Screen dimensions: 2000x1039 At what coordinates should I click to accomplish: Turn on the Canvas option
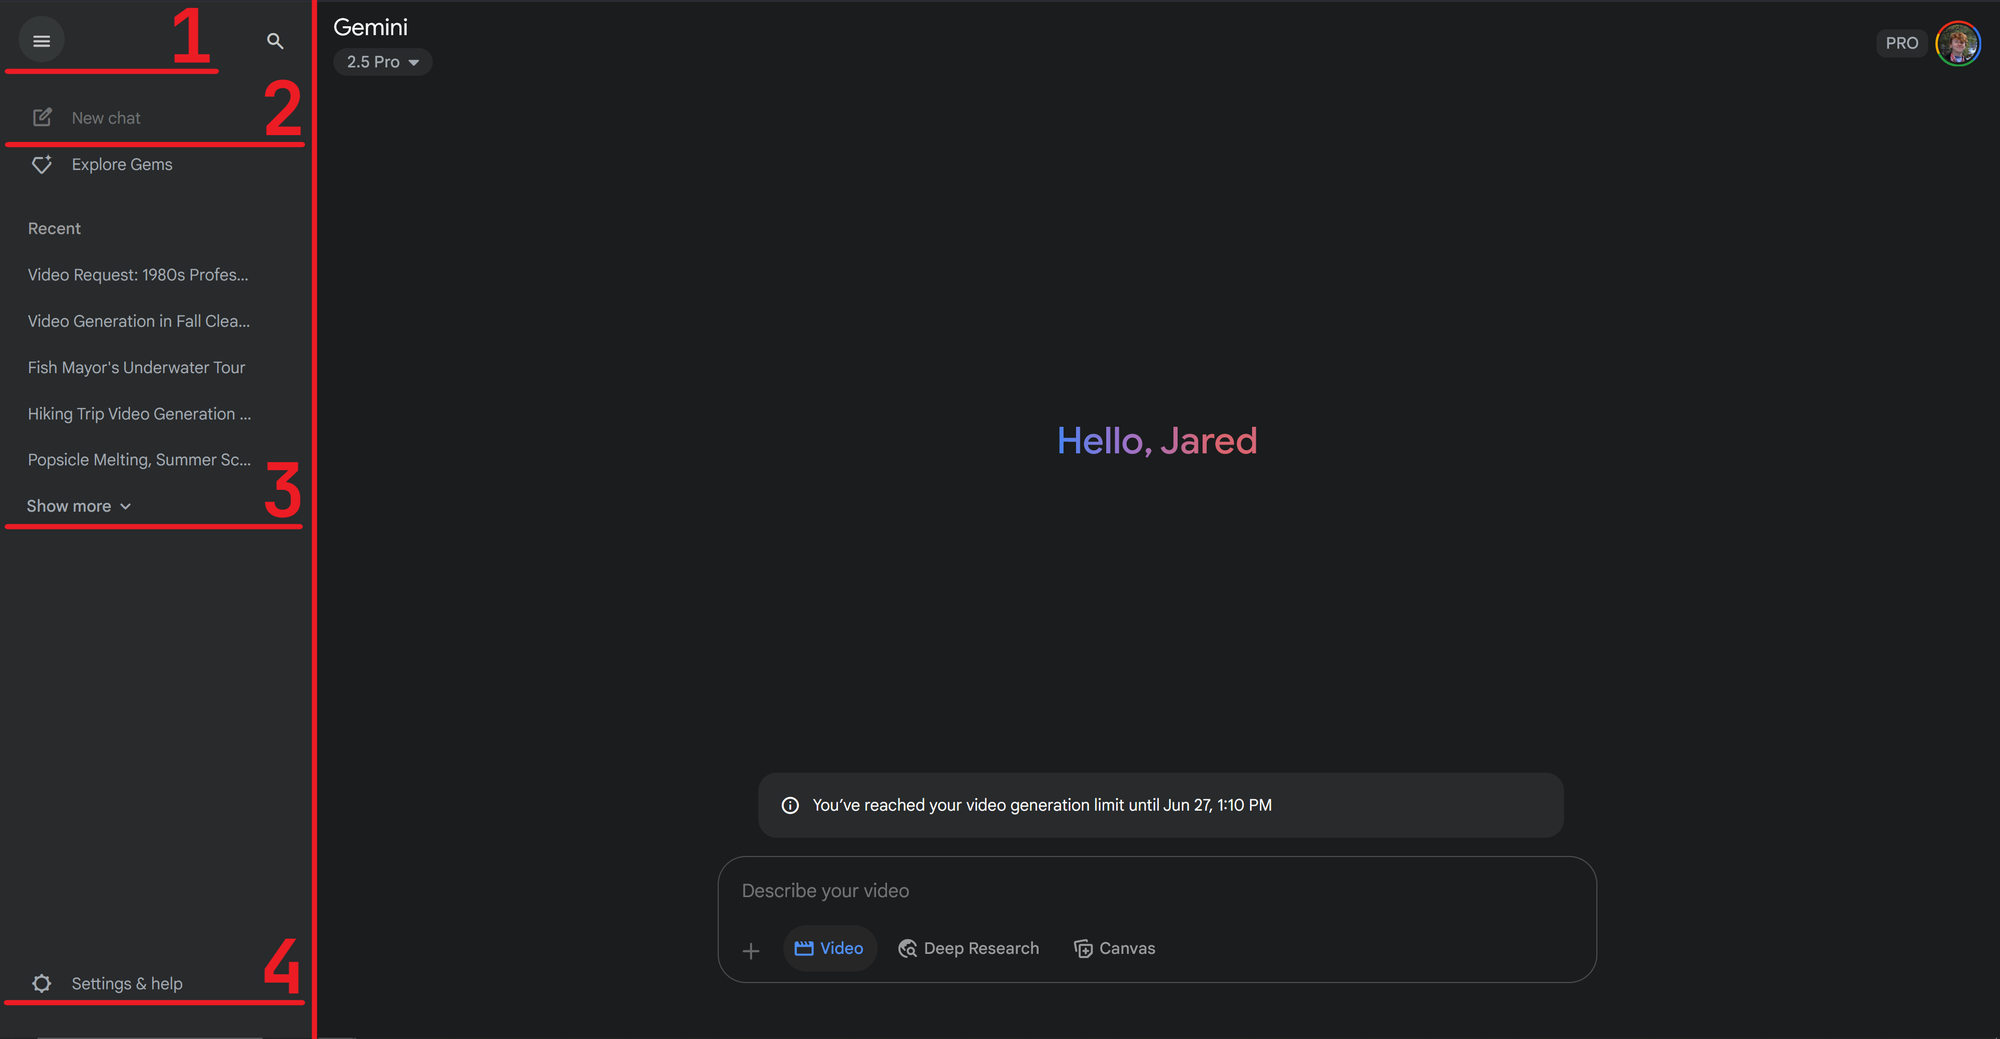coord(1114,949)
